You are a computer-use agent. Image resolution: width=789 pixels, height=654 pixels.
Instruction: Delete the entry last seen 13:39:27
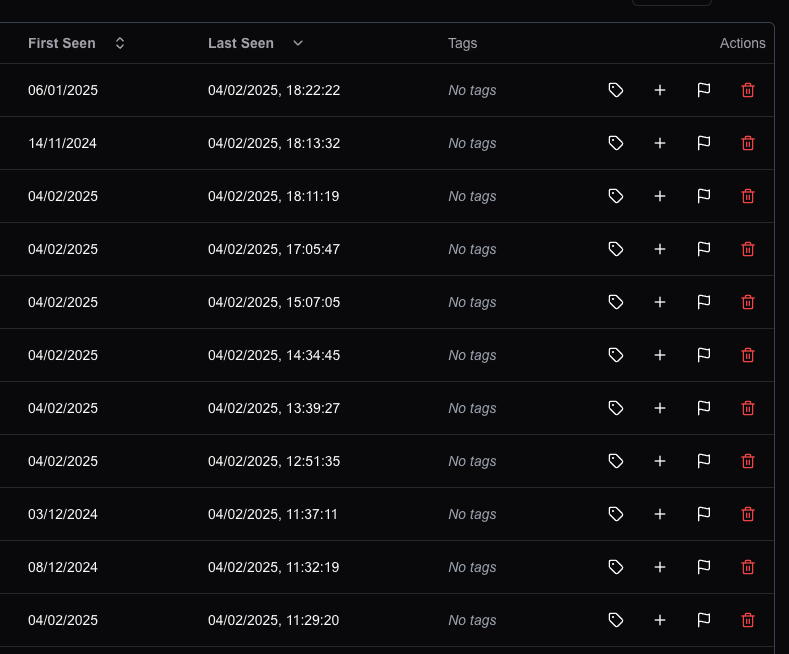coord(748,408)
